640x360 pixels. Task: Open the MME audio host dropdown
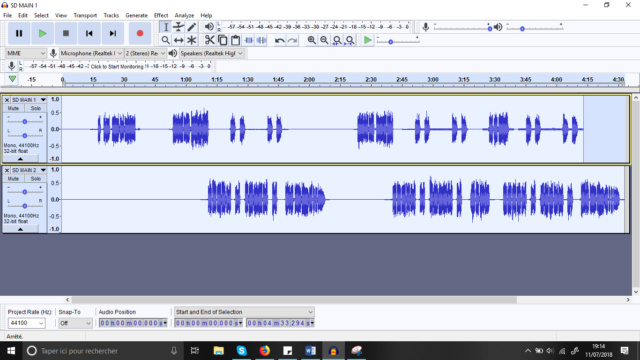click(x=26, y=53)
